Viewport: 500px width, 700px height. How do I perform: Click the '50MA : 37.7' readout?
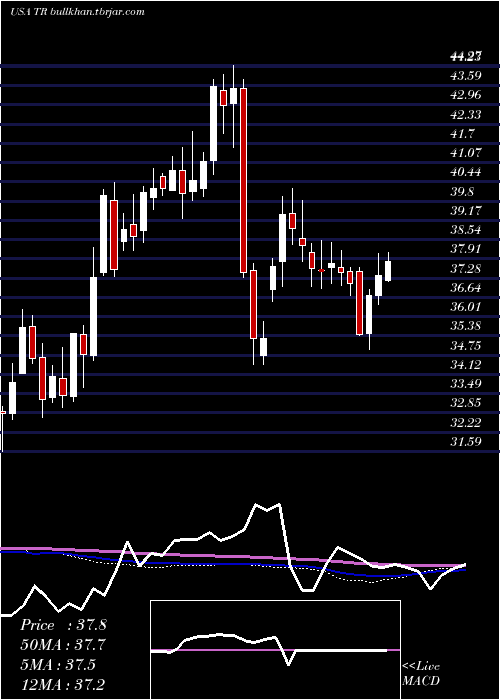click(x=63, y=645)
